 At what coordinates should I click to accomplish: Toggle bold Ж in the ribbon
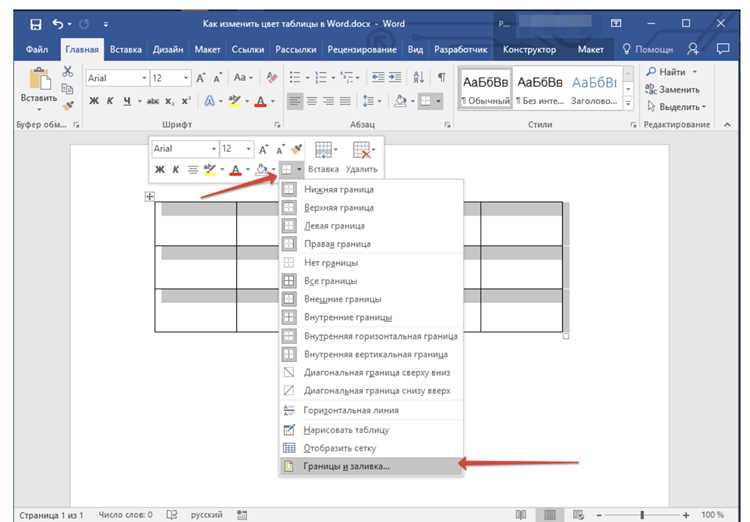coord(94,101)
